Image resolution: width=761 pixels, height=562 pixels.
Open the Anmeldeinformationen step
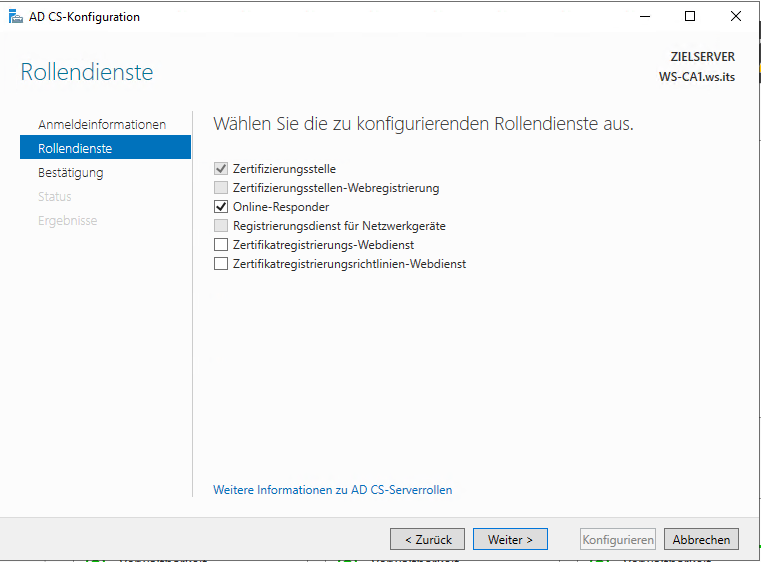pyautogui.click(x=102, y=125)
